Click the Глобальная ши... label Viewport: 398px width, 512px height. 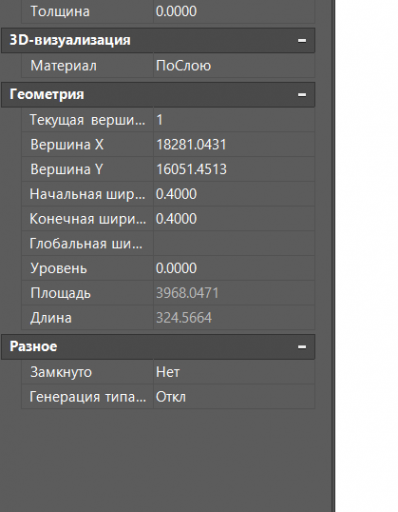(x=86, y=244)
